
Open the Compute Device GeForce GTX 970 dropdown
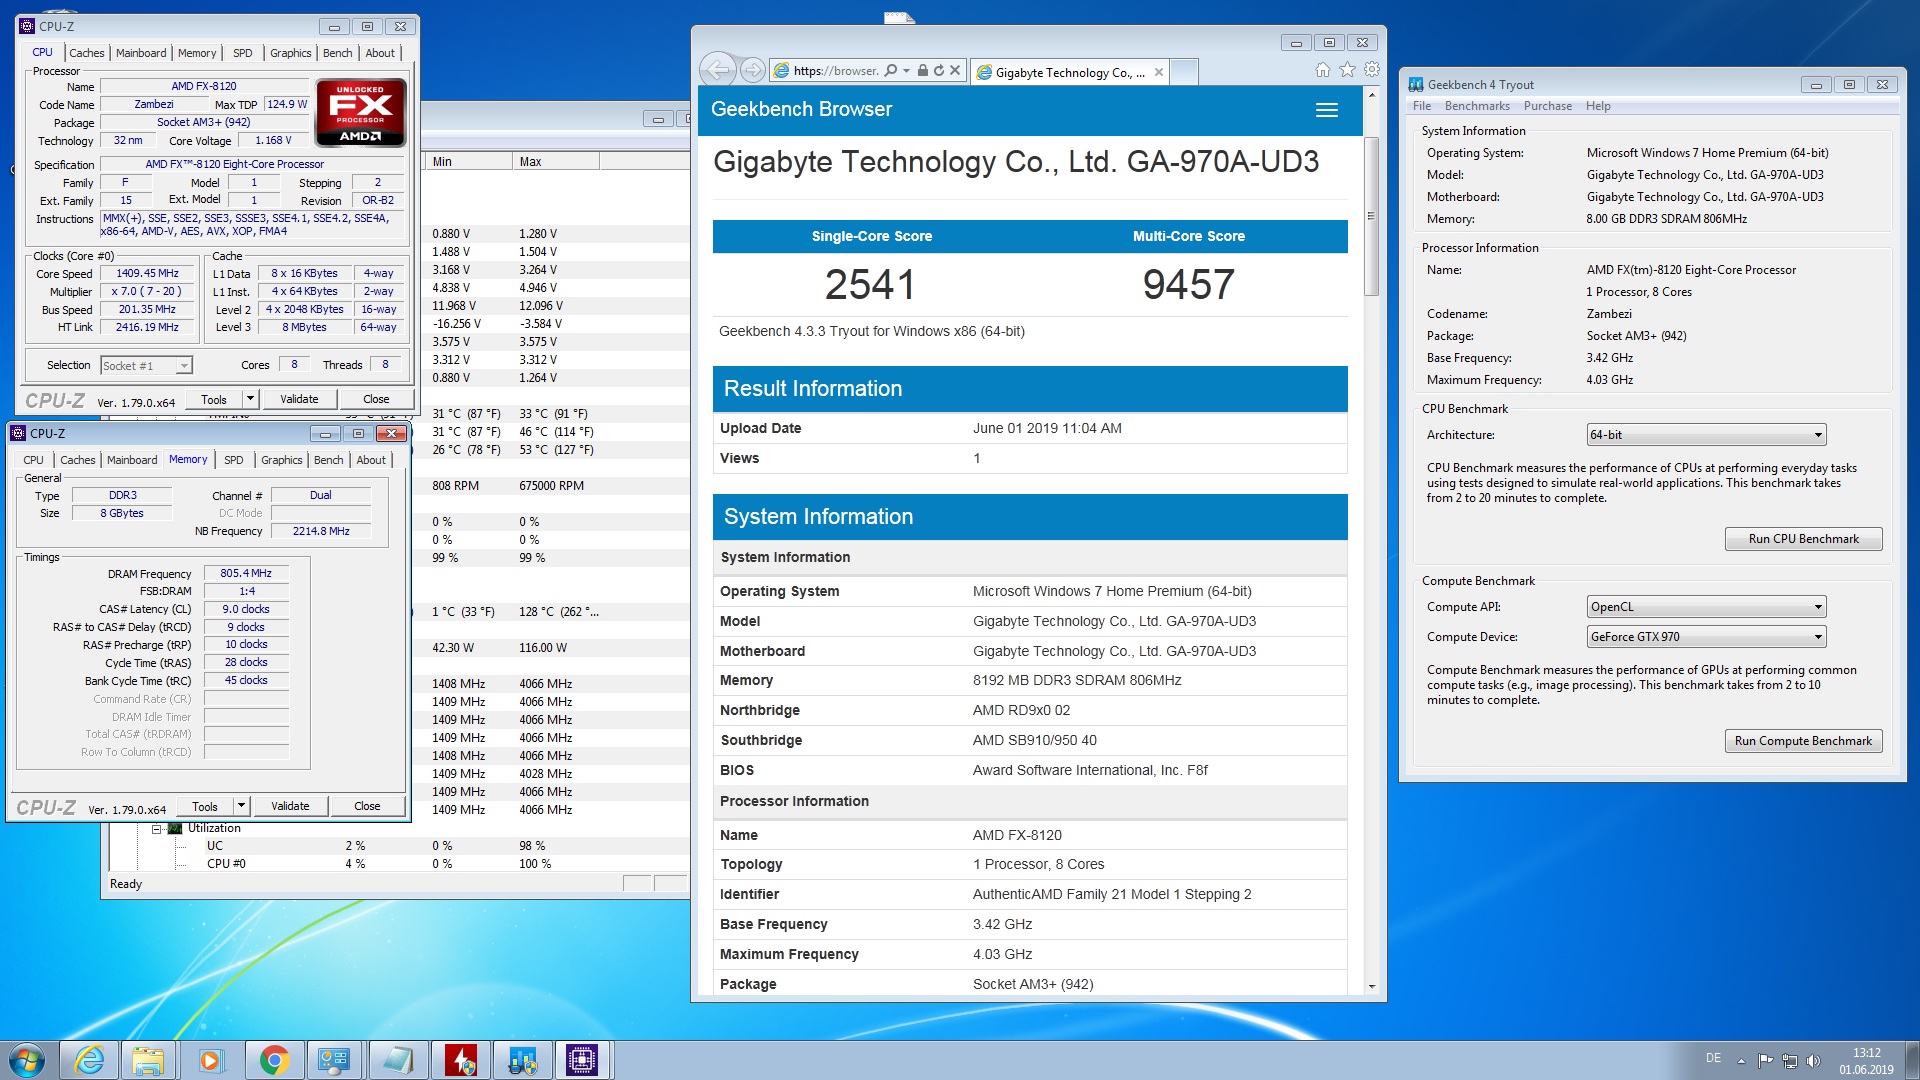[x=1706, y=637]
